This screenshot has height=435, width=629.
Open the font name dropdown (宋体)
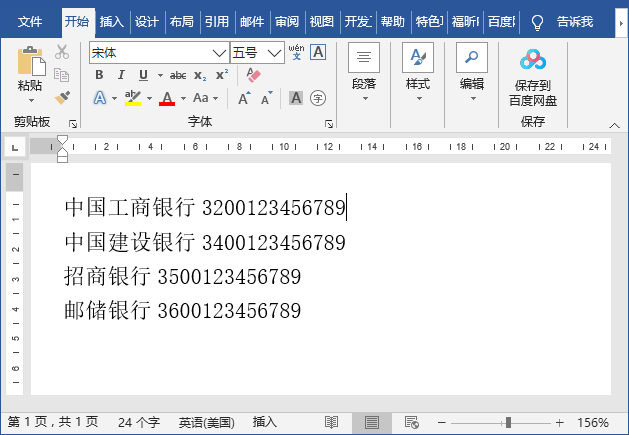tap(219, 52)
